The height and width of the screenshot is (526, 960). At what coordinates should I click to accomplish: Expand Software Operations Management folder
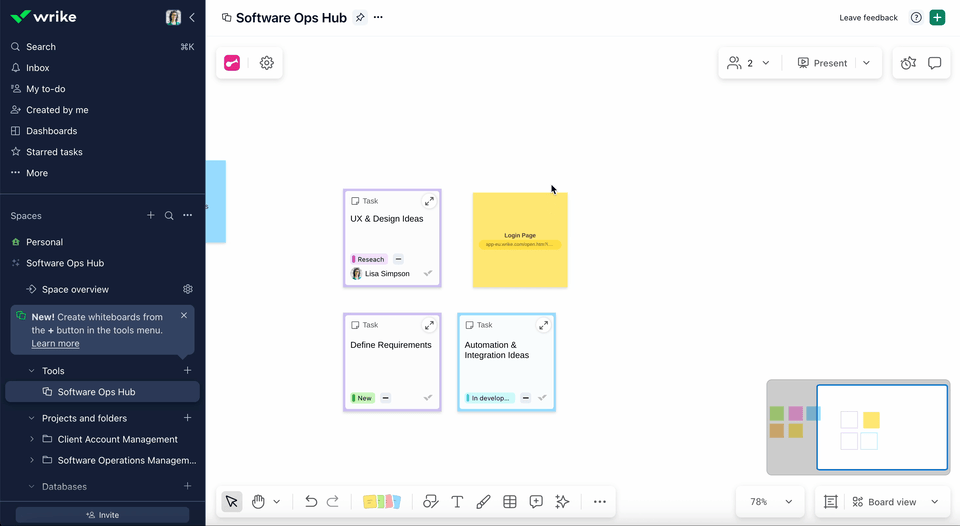(32, 460)
